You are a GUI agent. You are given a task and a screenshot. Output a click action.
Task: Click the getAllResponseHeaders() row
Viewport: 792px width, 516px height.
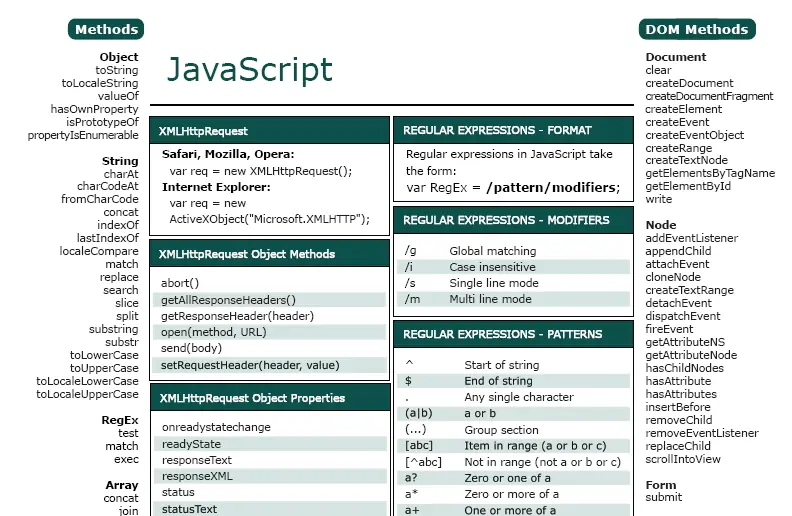[x=270, y=300]
